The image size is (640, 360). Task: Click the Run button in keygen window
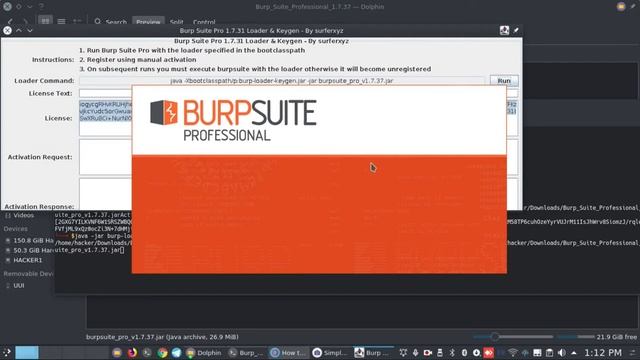[x=504, y=80]
